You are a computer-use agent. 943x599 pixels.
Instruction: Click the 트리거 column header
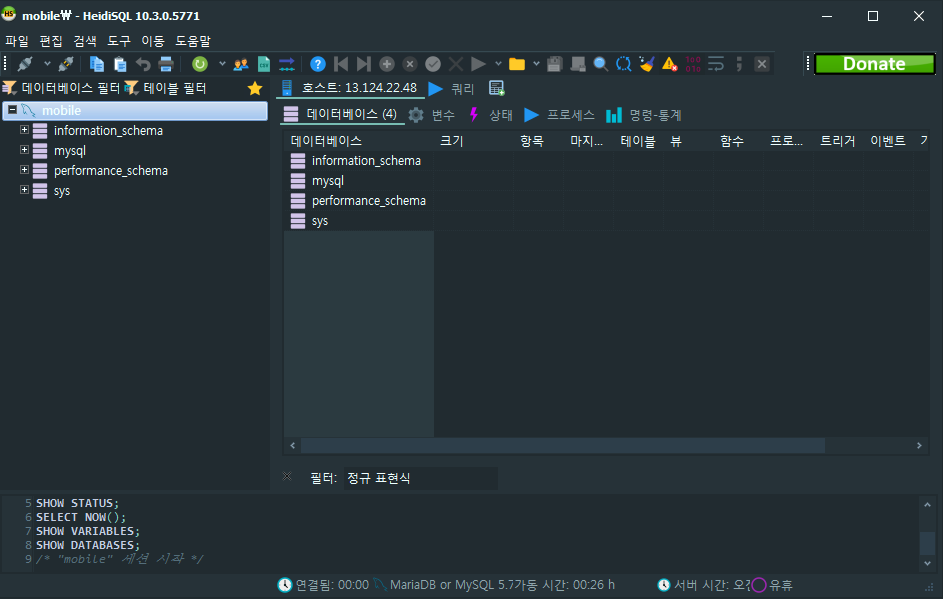[x=838, y=141]
